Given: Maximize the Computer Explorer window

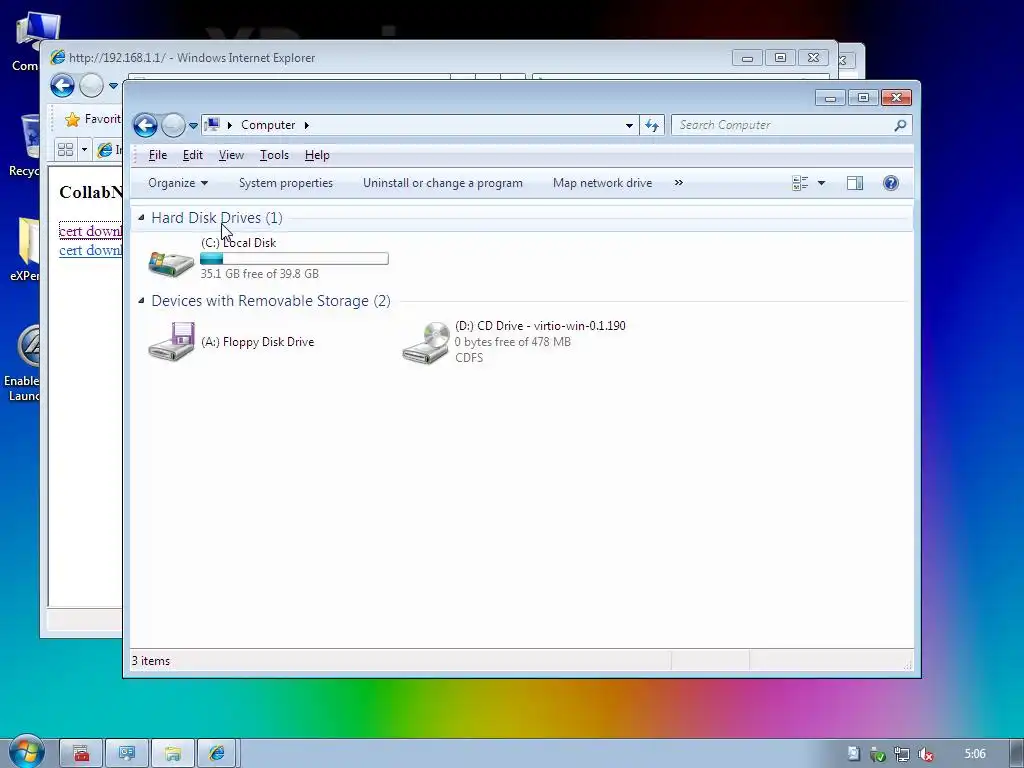Looking at the screenshot, I should (x=863, y=98).
